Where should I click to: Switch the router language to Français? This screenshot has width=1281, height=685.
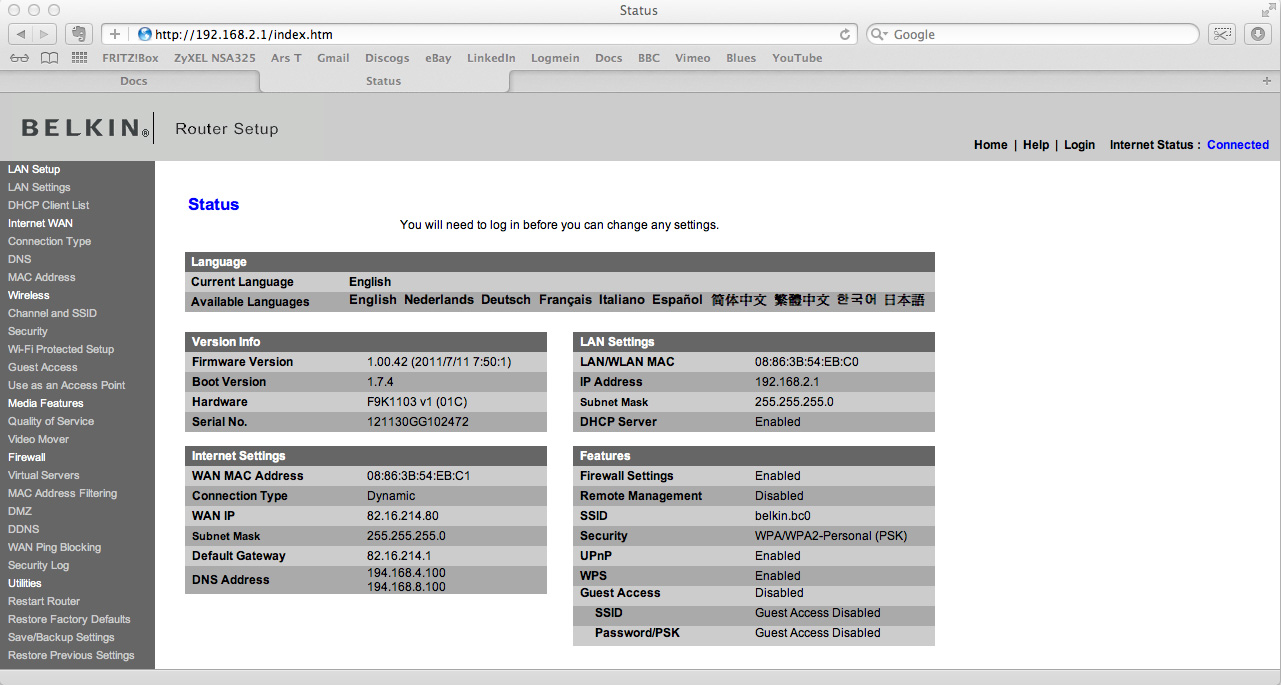pos(566,300)
